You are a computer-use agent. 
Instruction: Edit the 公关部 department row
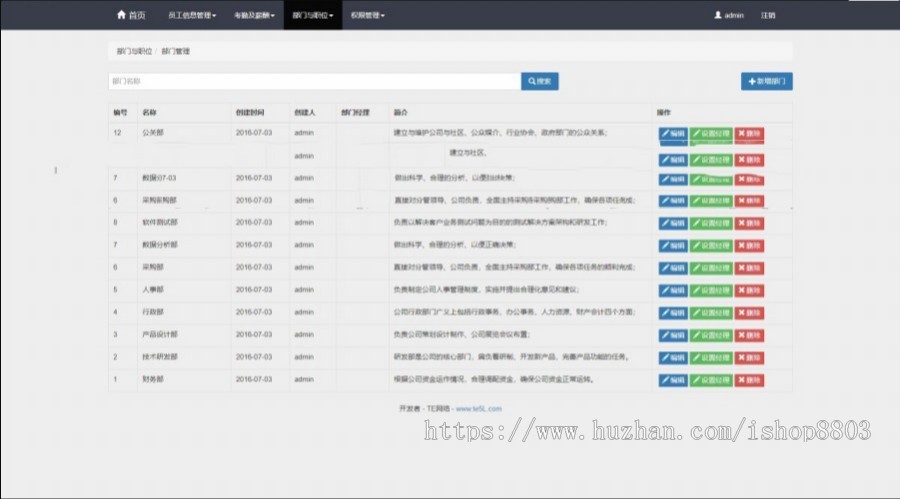click(x=673, y=134)
